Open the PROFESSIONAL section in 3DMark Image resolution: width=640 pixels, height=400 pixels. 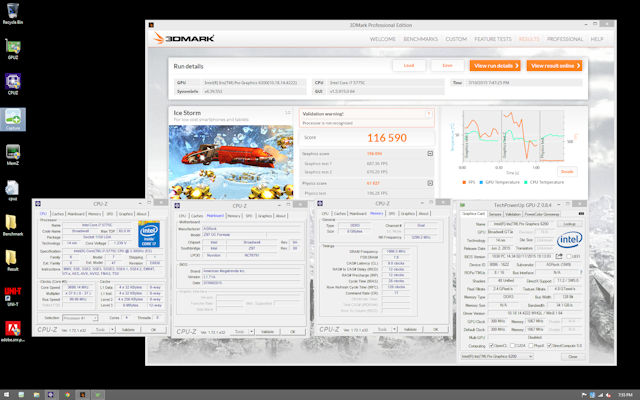pos(565,39)
